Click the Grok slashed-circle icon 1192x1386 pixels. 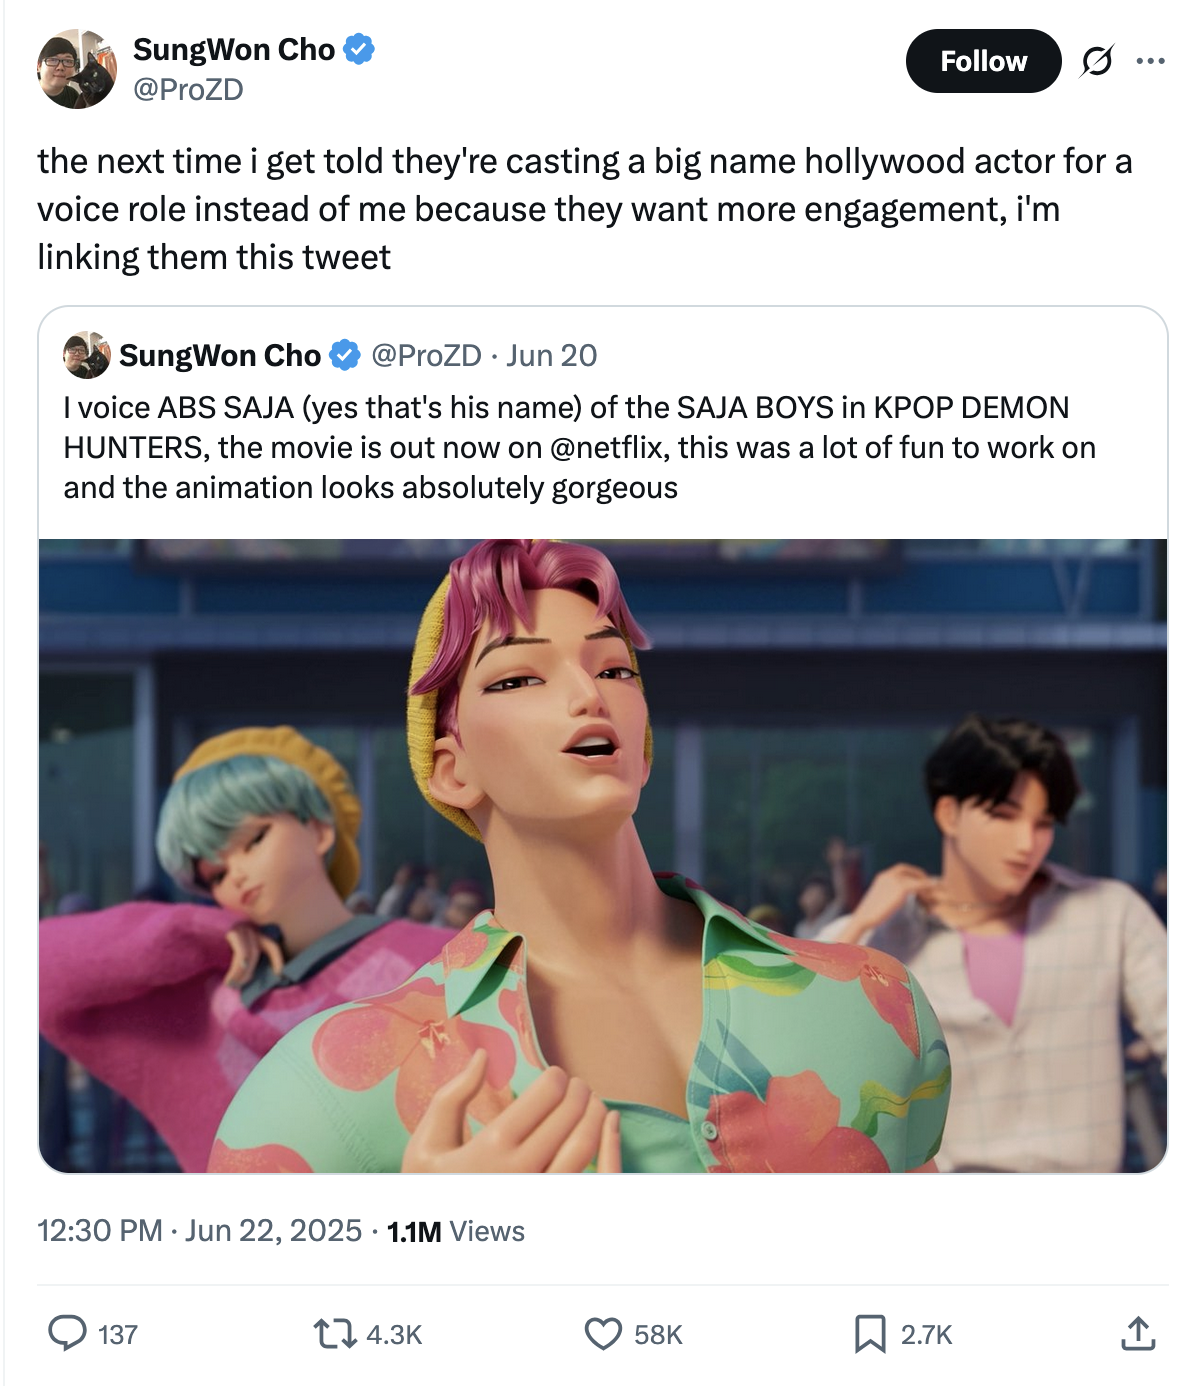pos(1096,62)
